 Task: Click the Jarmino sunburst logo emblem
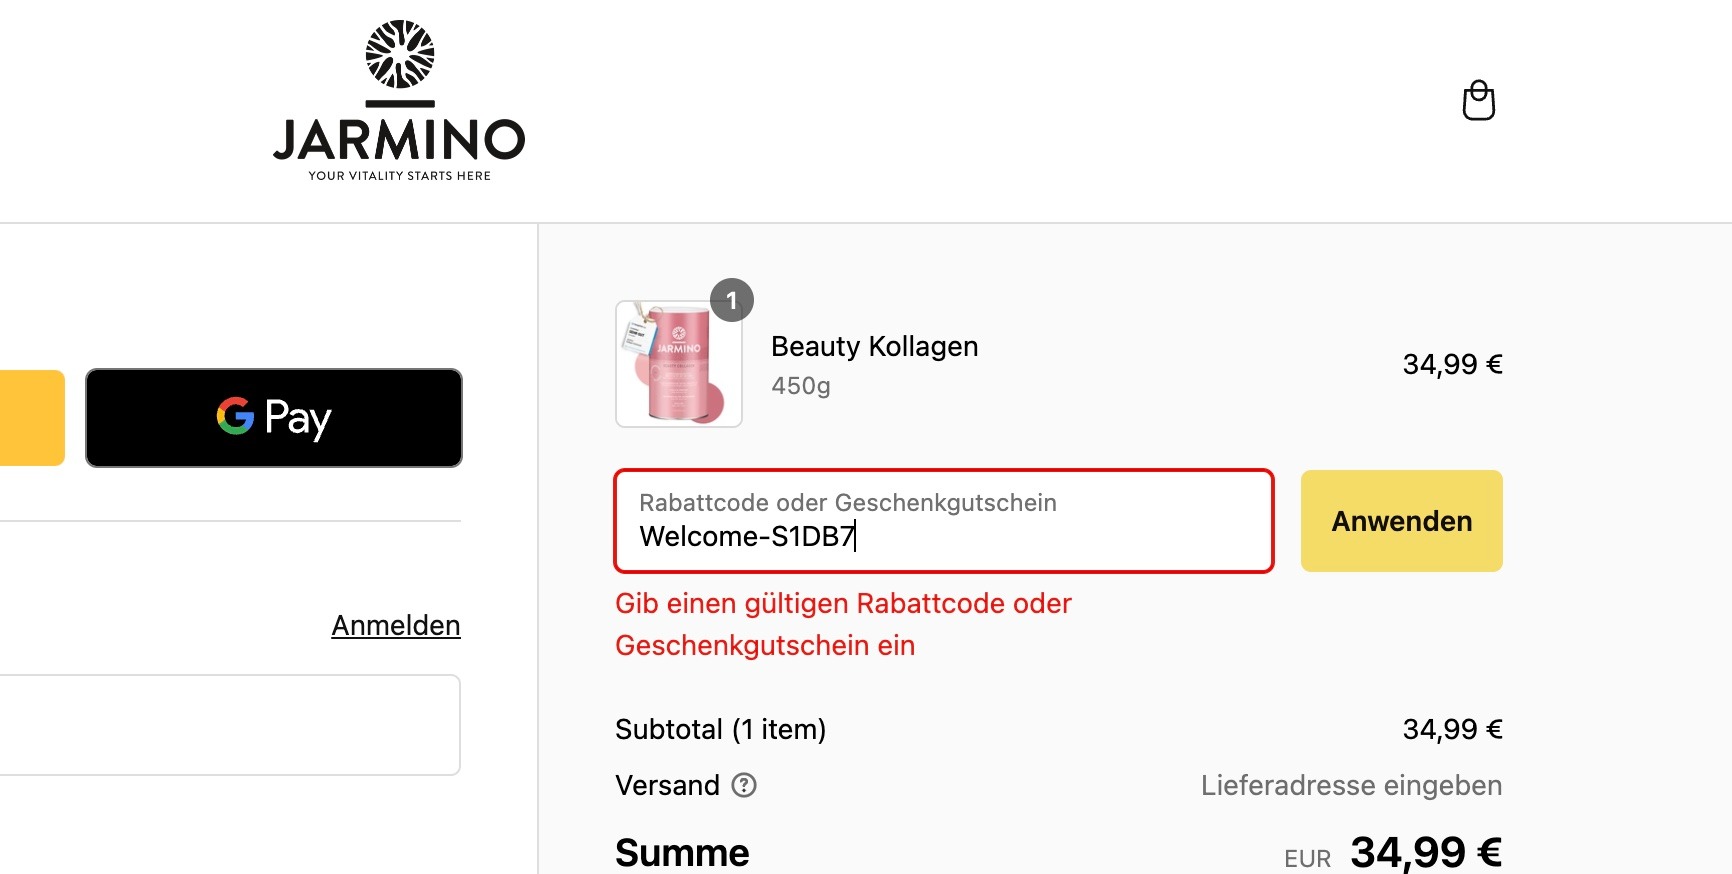[400, 54]
